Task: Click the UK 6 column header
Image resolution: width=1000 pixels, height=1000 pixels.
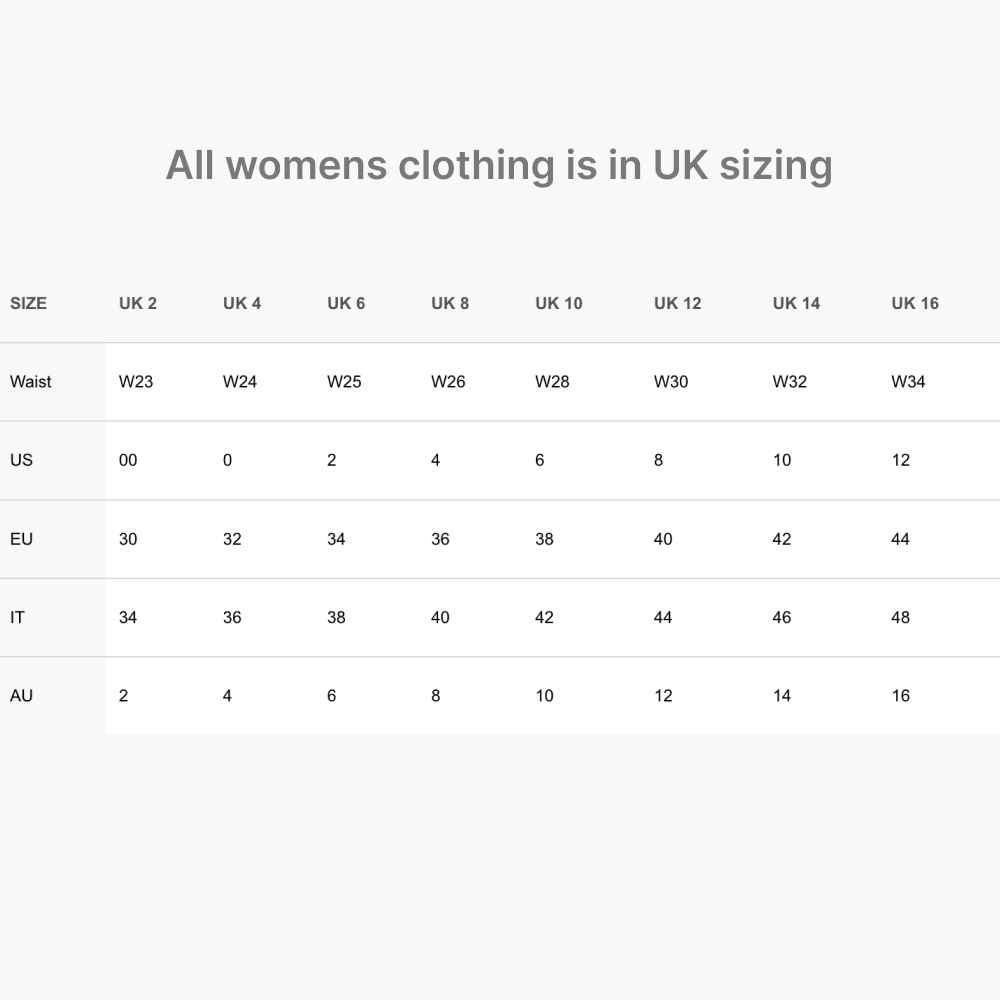Action: 346,303
